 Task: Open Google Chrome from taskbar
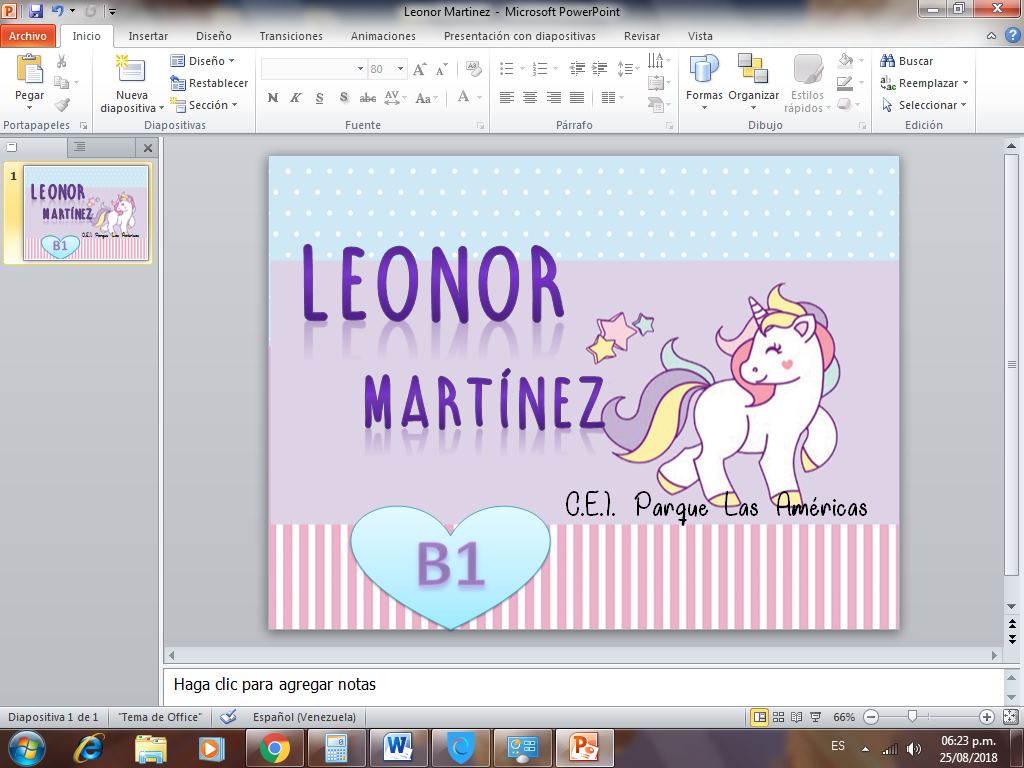tap(275, 748)
